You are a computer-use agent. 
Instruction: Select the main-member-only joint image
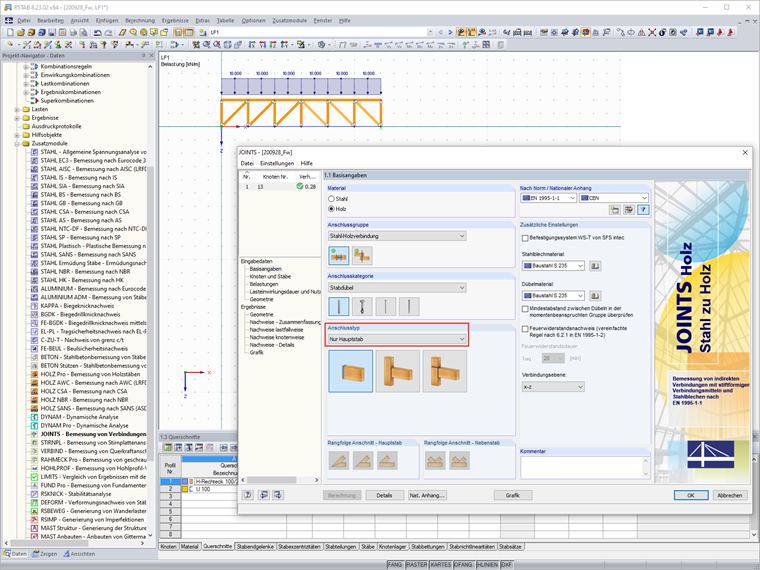point(350,372)
